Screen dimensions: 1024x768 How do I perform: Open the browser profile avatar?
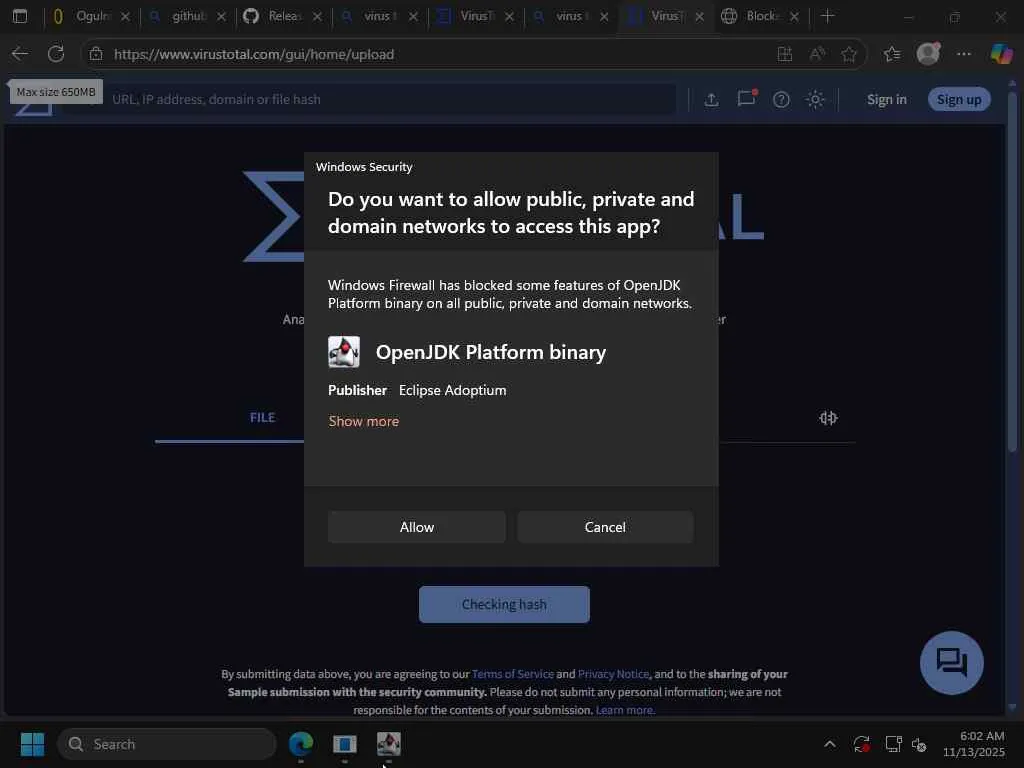coord(928,54)
